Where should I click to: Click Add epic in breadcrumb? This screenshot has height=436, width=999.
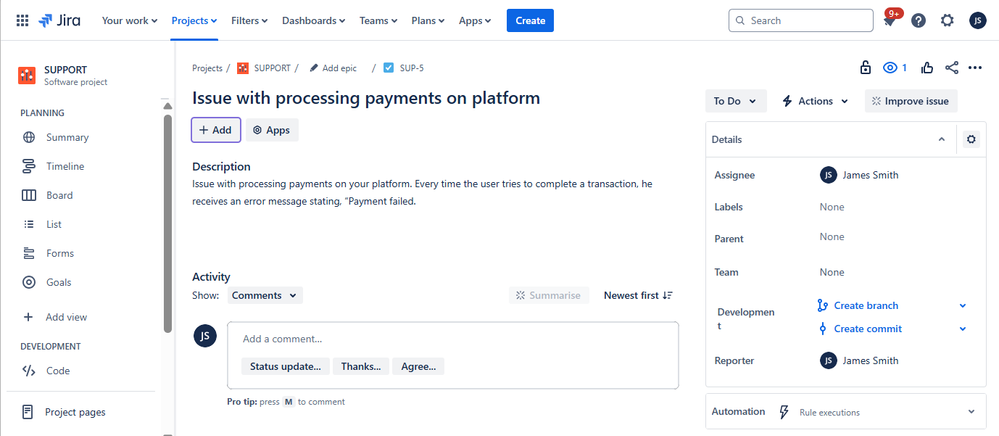(x=333, y=68)
